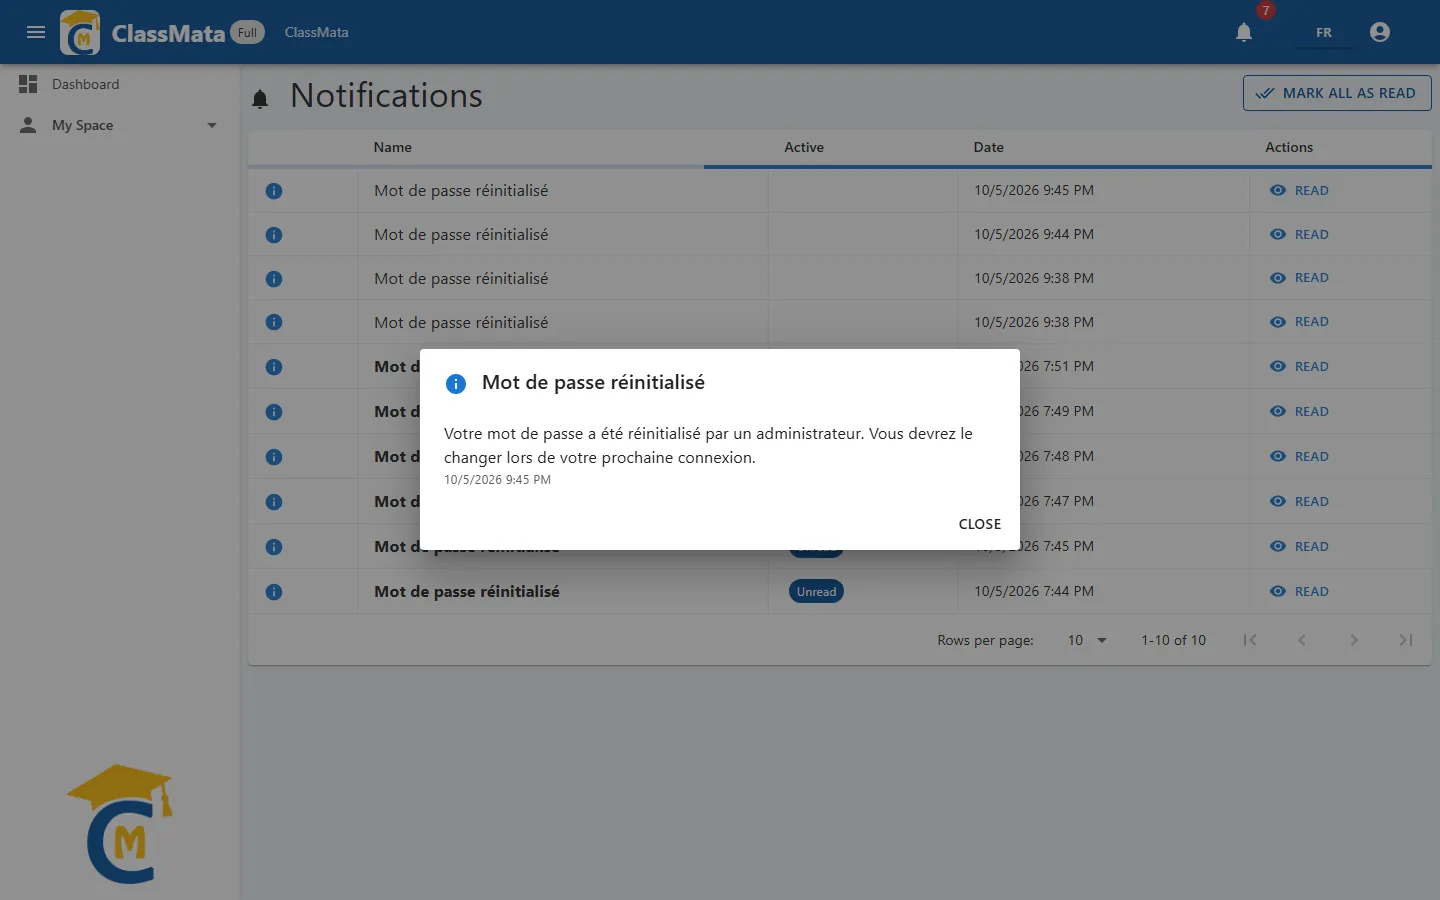The width and height of the screenshot is (1440, 900).
Task: Open the hamburger navigation menu
Action: [36, 32]
